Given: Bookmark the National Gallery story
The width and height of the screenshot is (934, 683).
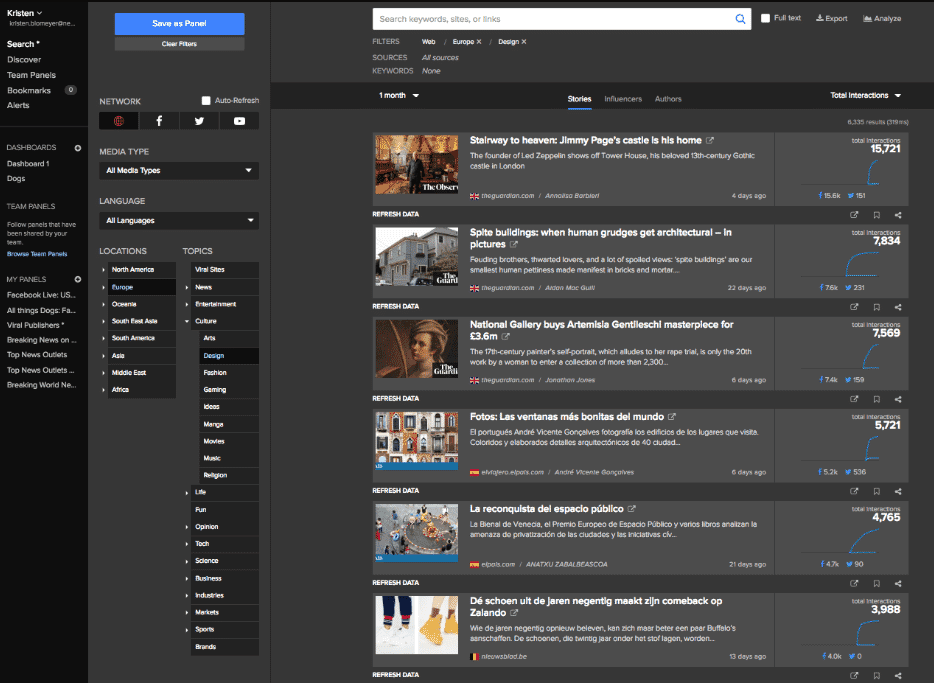Looking at the screenshot, I should point(877,399).
